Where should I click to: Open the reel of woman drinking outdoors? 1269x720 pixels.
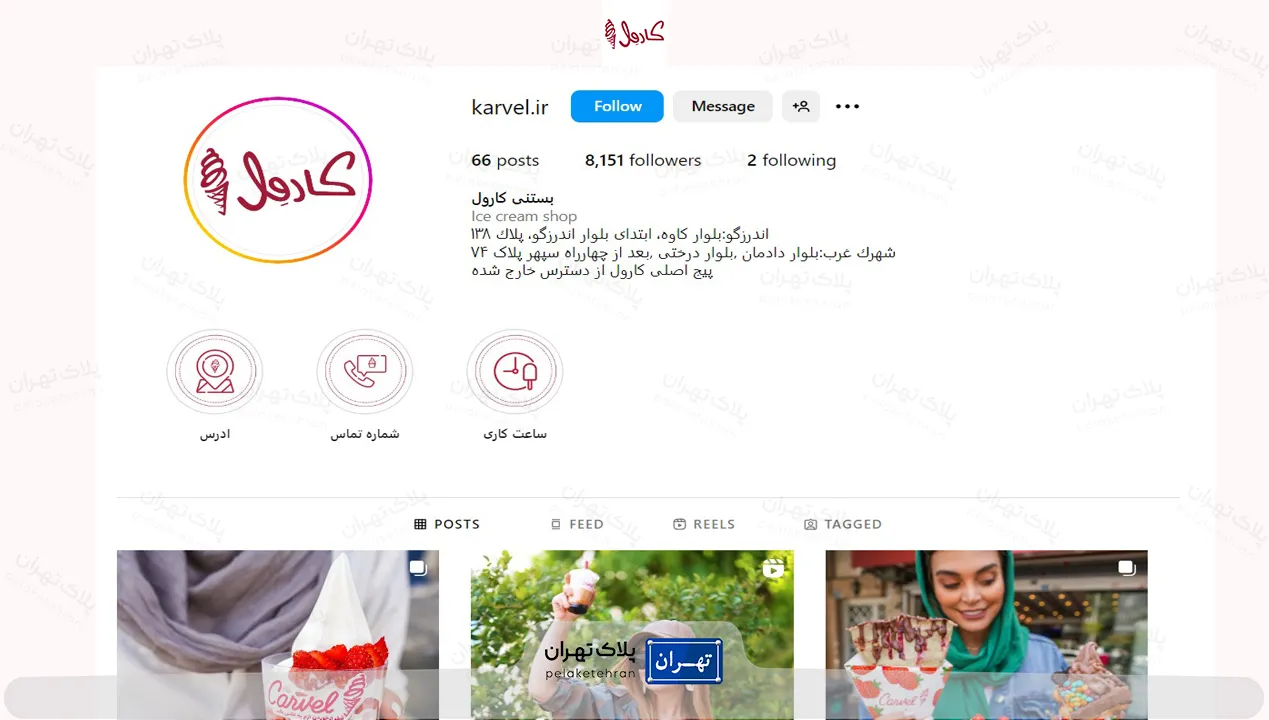click(x=632, y=635)
